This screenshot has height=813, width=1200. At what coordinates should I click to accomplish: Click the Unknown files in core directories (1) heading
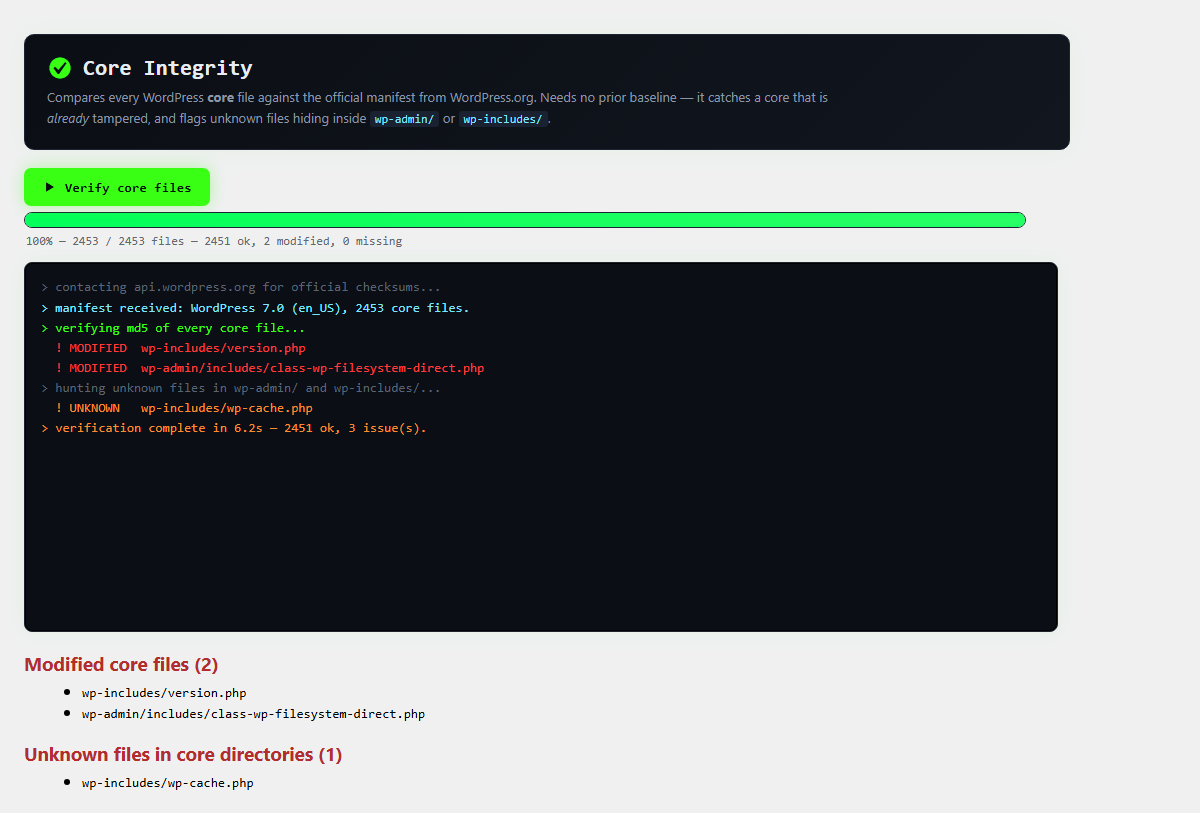pos(183,754)
